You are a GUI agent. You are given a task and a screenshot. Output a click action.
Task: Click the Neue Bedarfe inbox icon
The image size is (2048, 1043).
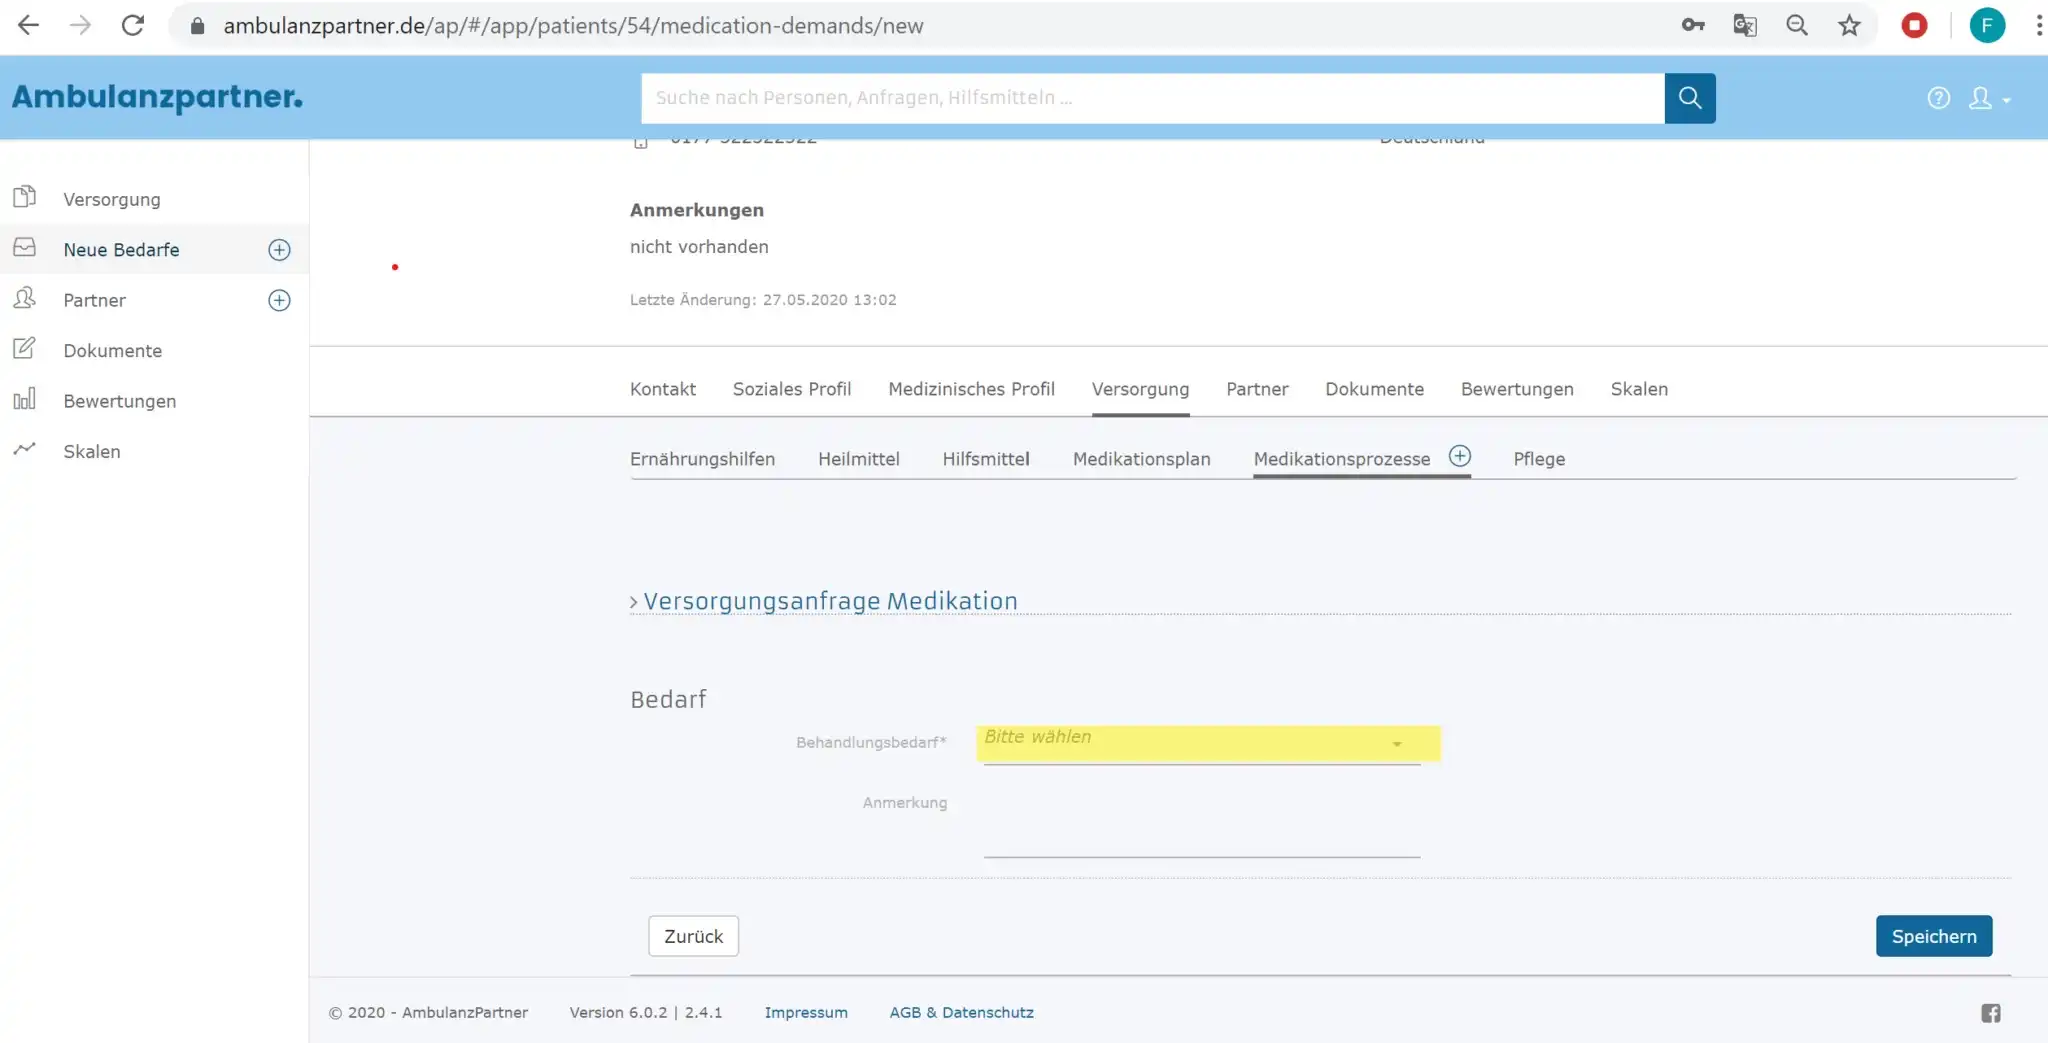[25, 247]
